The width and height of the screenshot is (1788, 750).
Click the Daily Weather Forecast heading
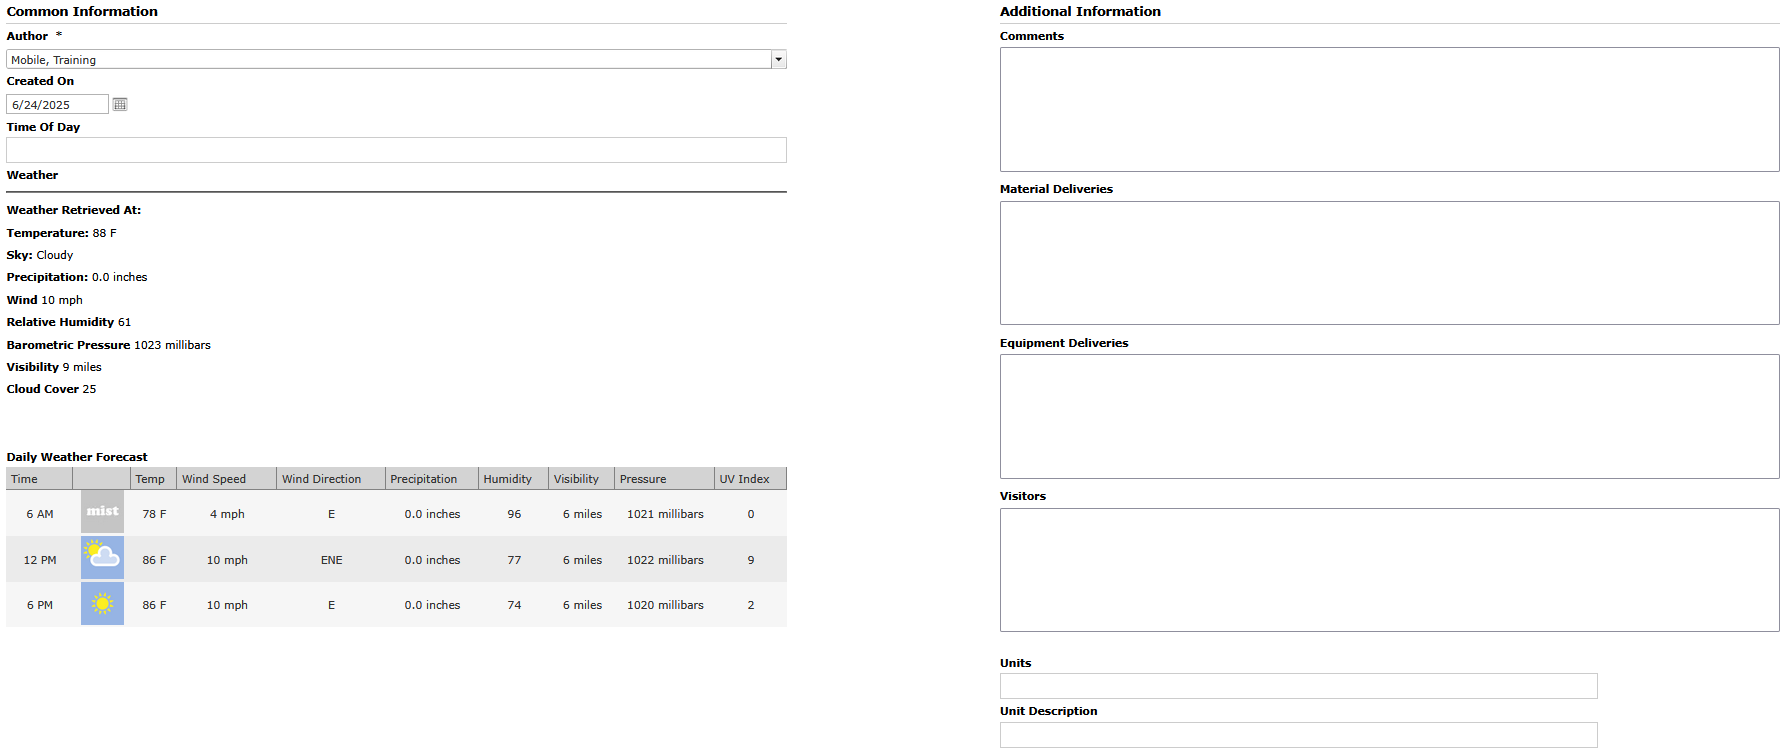77,457
